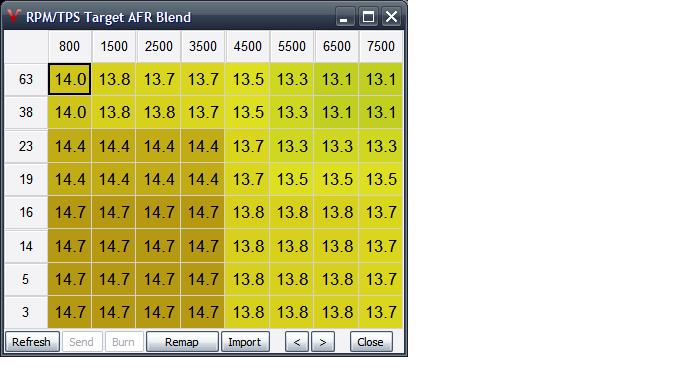Select 13.8 cell in row 14, column 4500
The image size is (683, 384).
[x=247, y=246]
